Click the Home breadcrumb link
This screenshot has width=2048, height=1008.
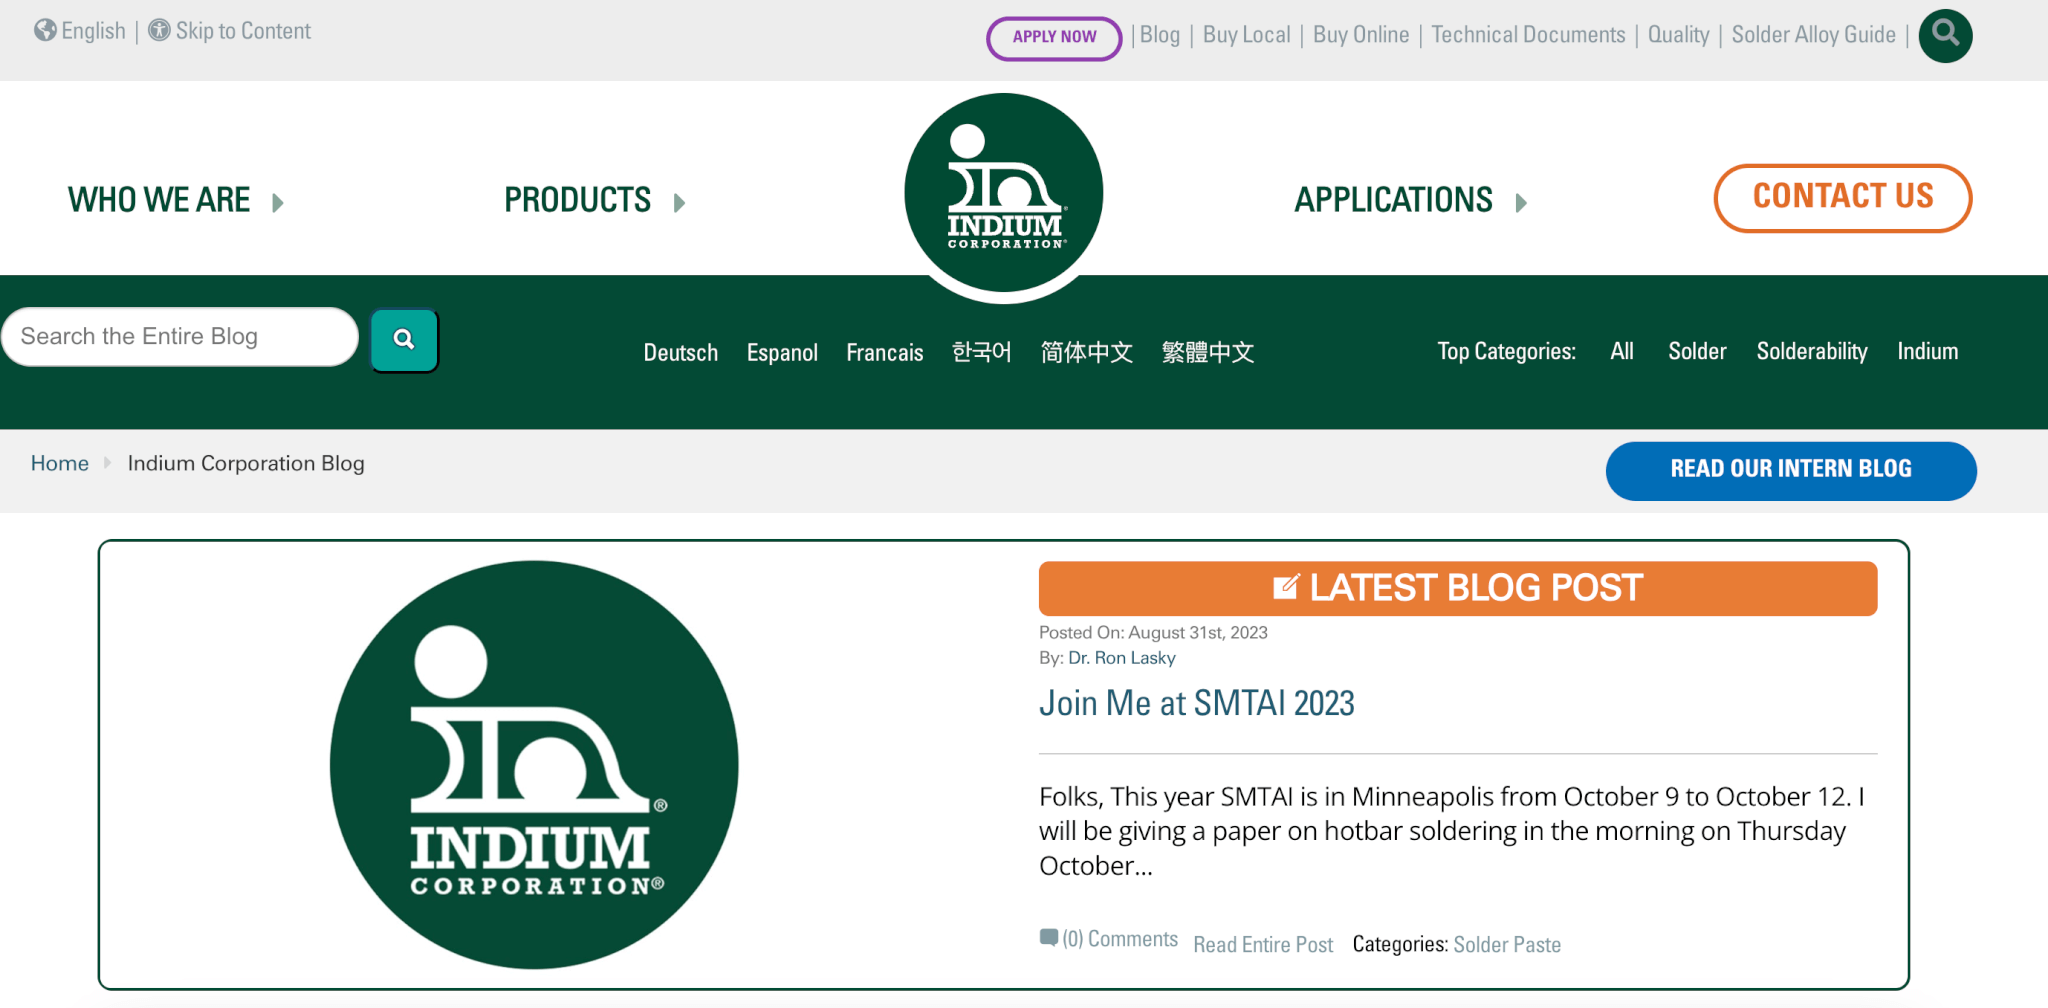60,463
